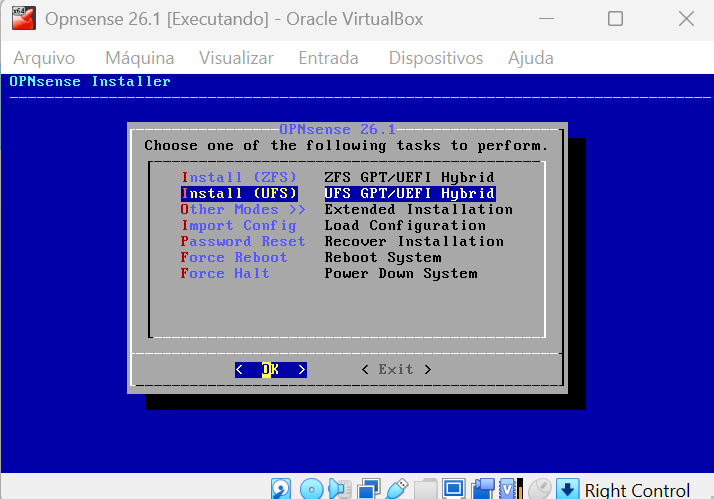Open the Visualizar menu
714x499 pixels.
pos(236,58)
